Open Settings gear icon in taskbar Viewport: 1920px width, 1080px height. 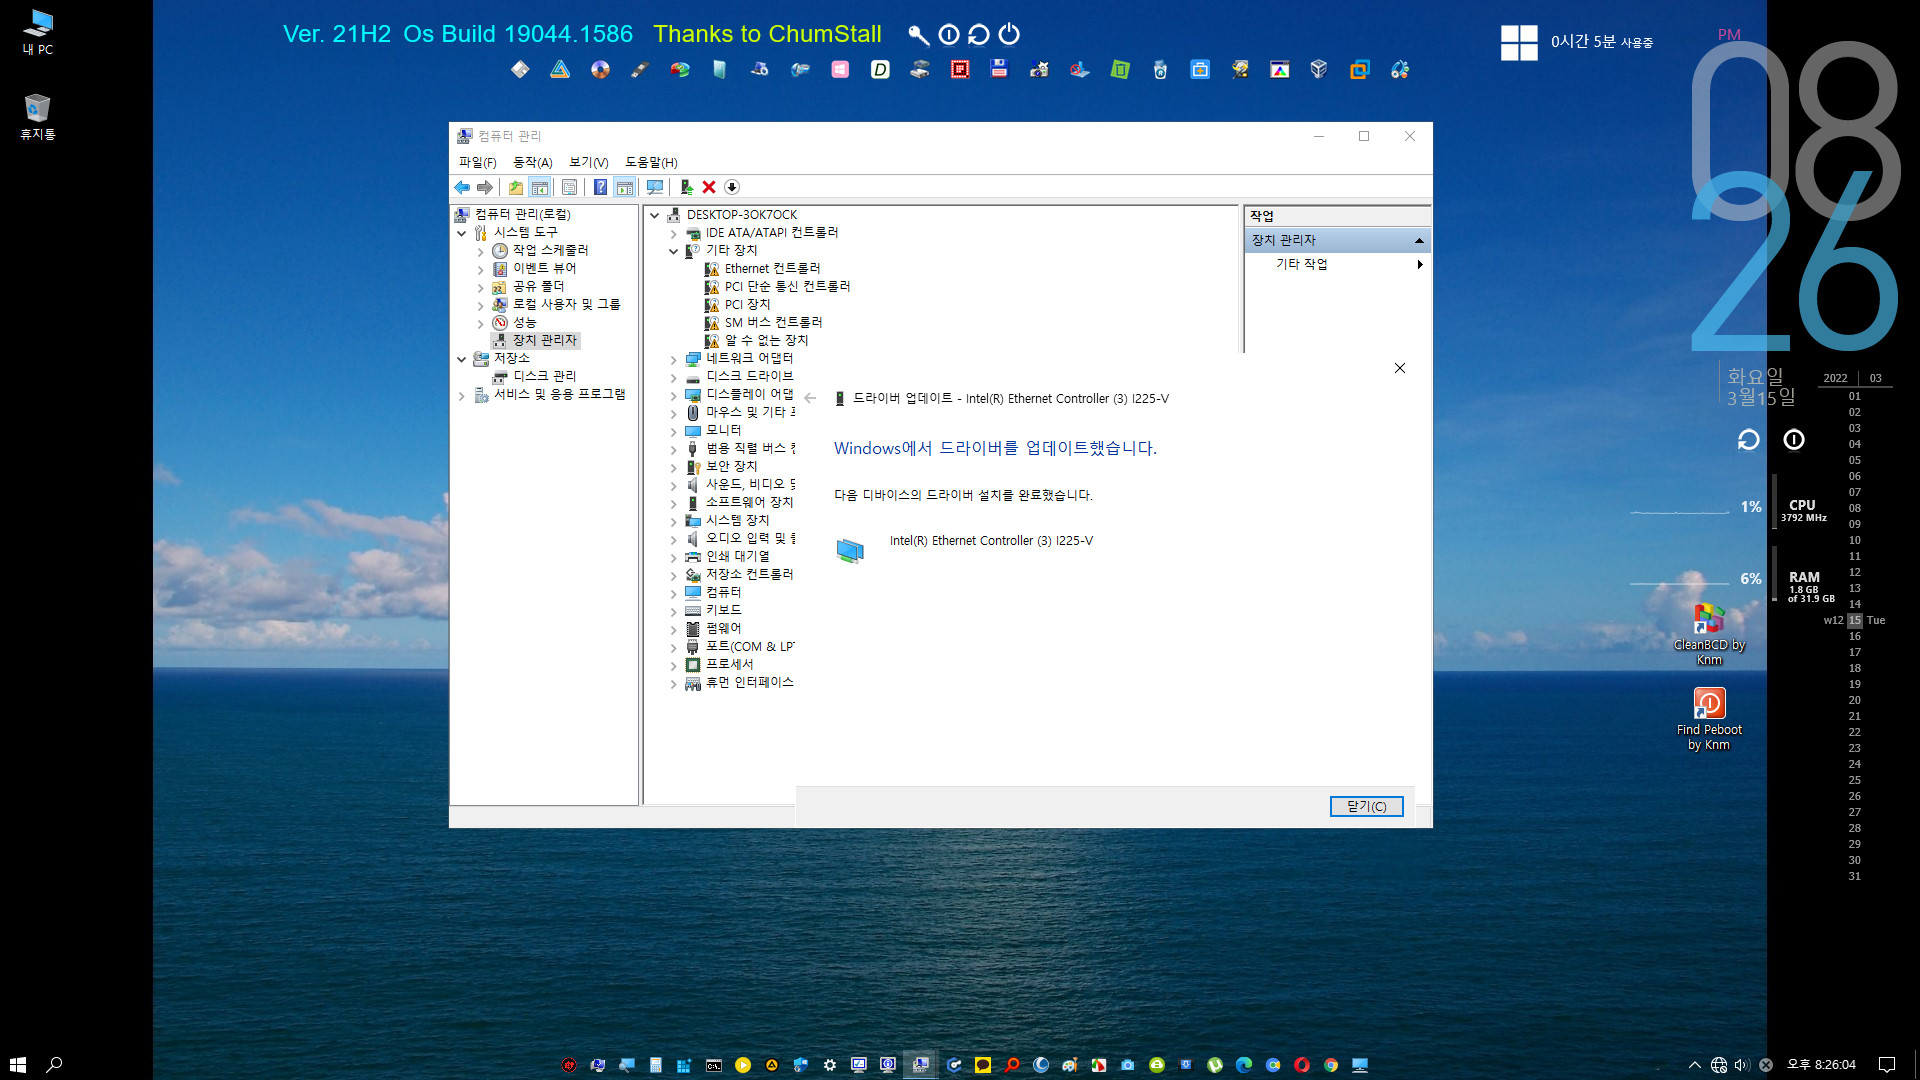coord(830,1065)
